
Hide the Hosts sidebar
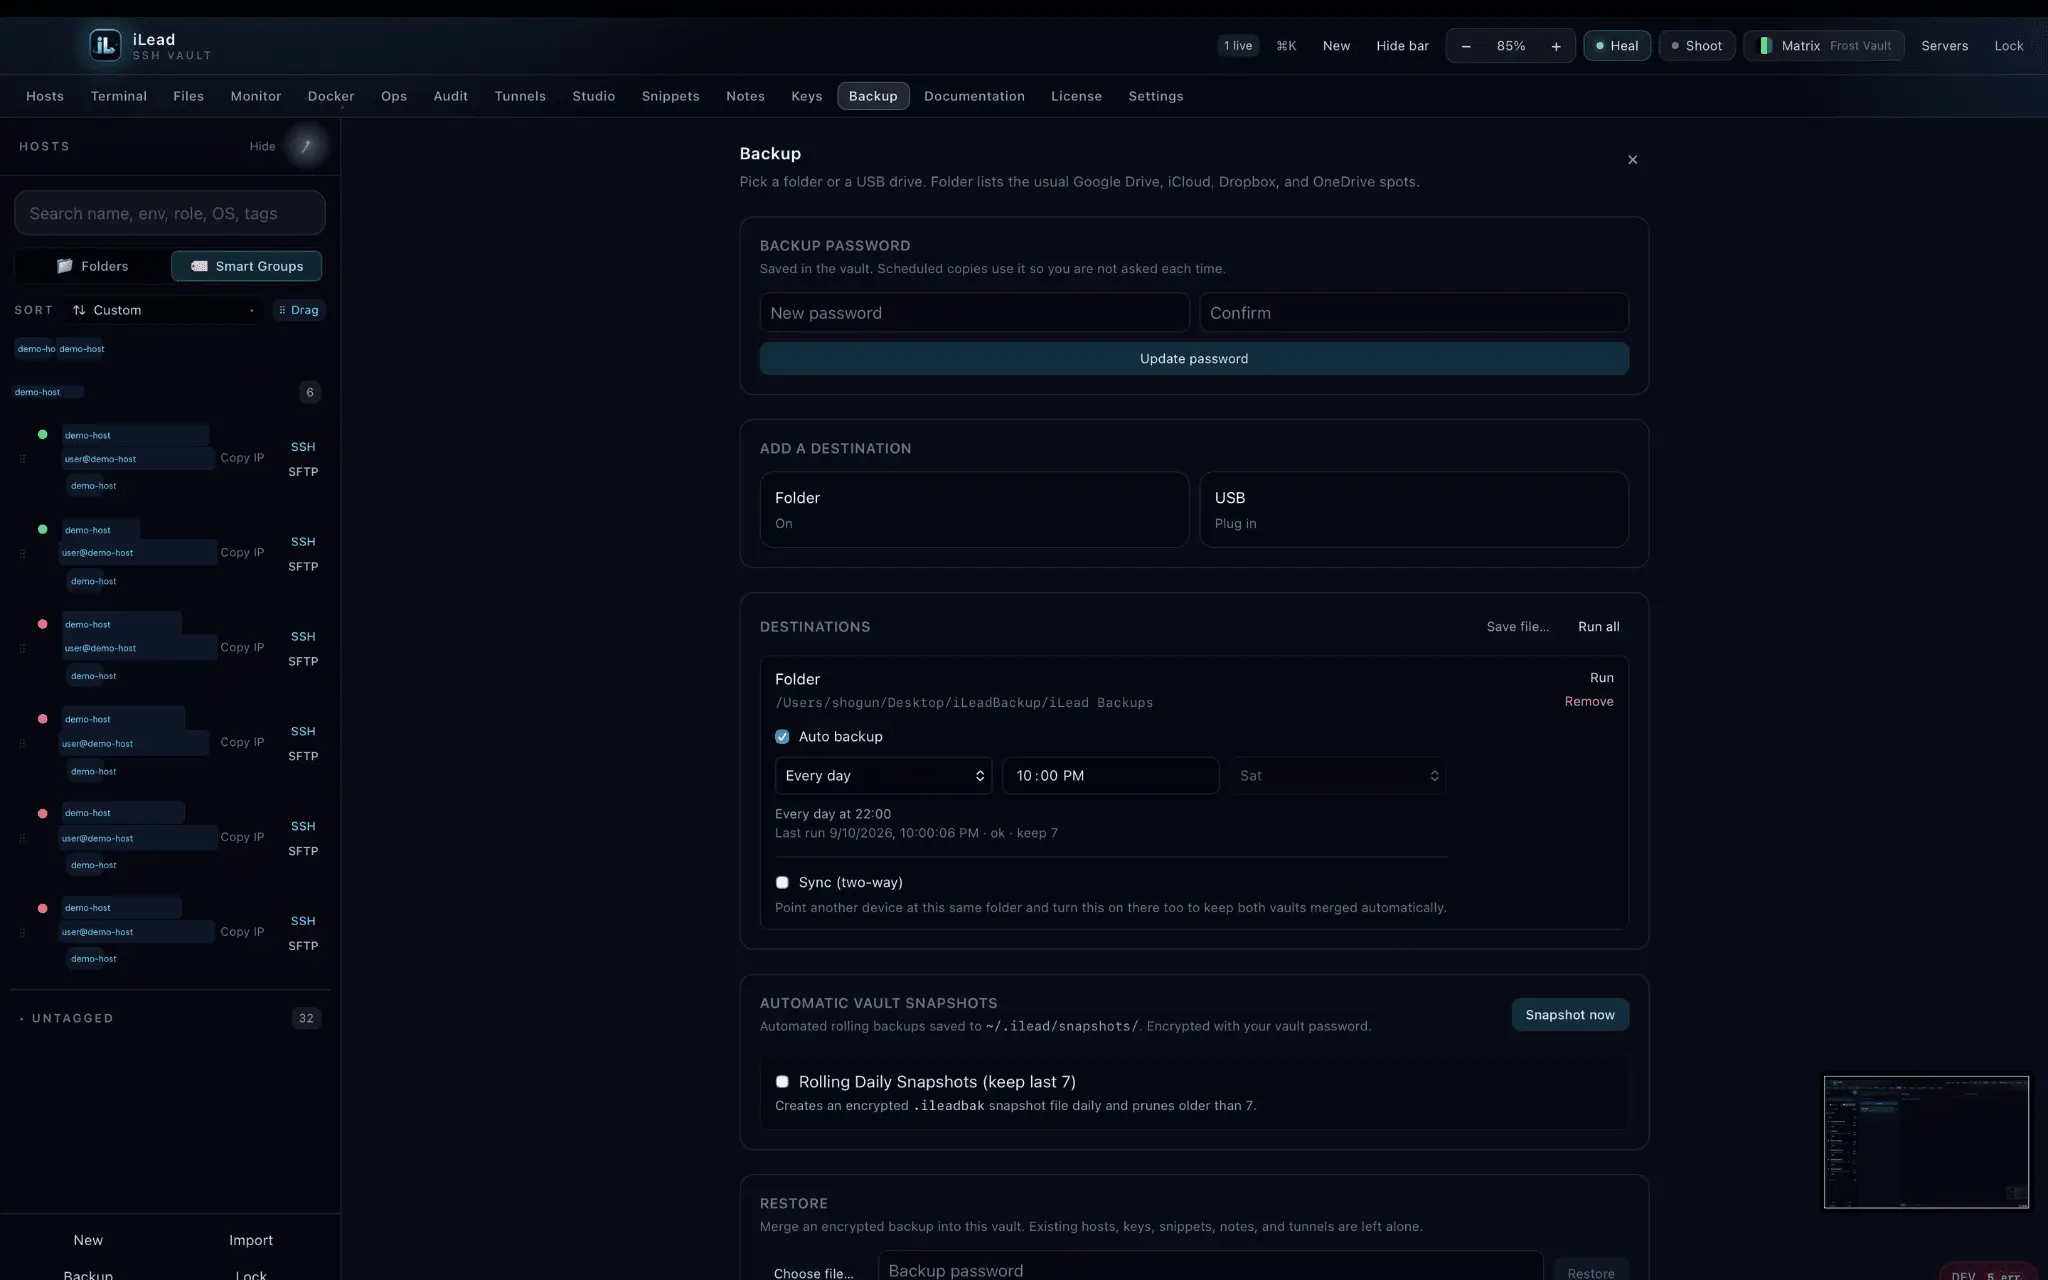[x=262, y=146]
